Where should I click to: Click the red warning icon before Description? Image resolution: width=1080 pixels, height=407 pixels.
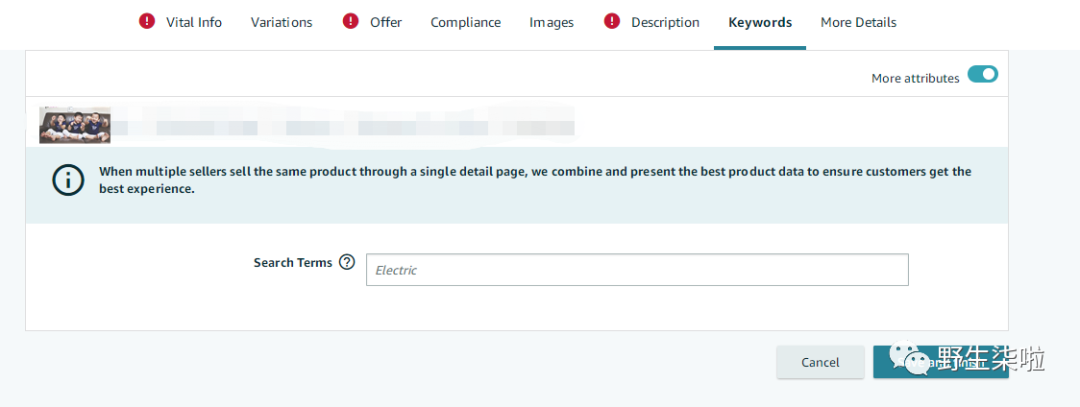[612, 21]
